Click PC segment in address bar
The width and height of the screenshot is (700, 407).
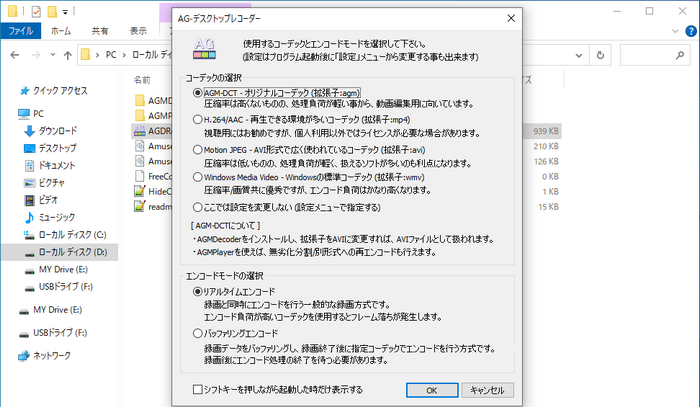[x=111, y=55]
